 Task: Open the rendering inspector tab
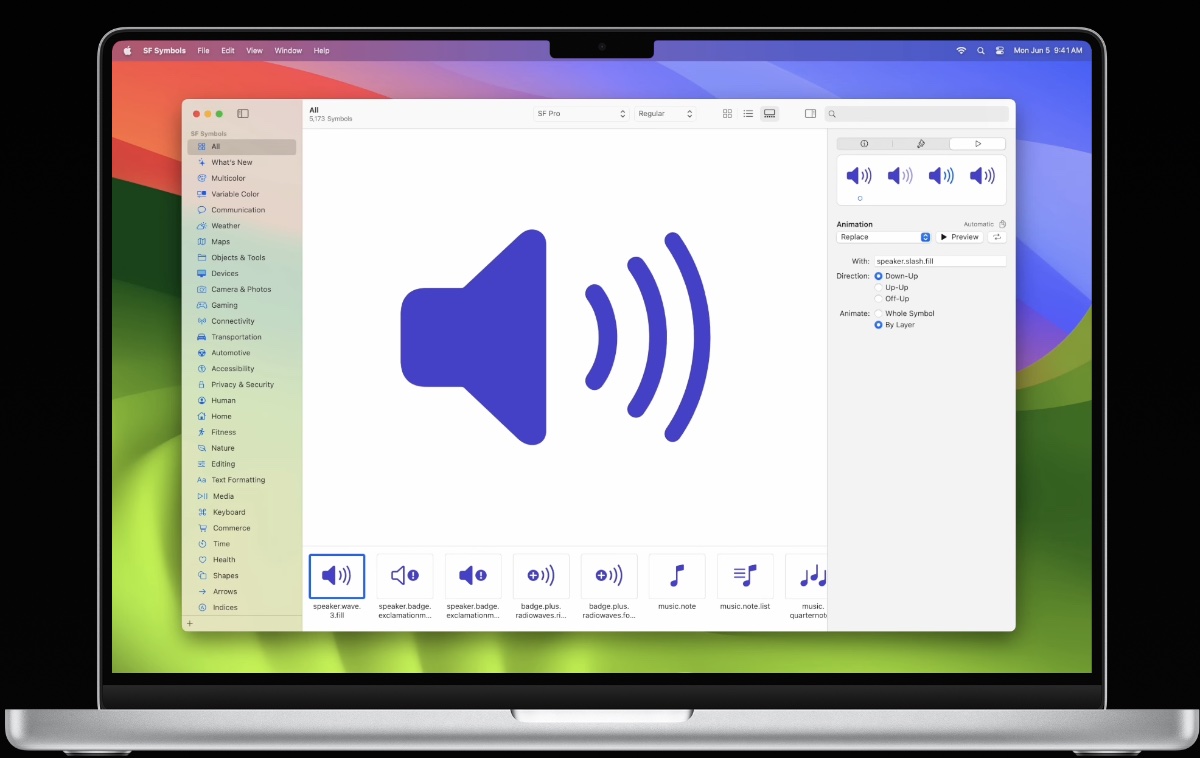point(920,143)
